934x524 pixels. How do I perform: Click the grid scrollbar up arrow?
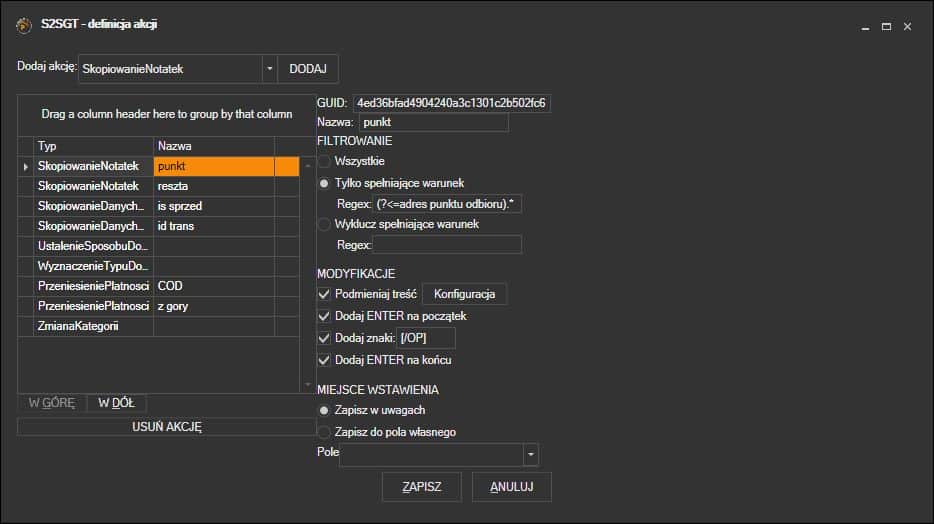click(308, 166)
